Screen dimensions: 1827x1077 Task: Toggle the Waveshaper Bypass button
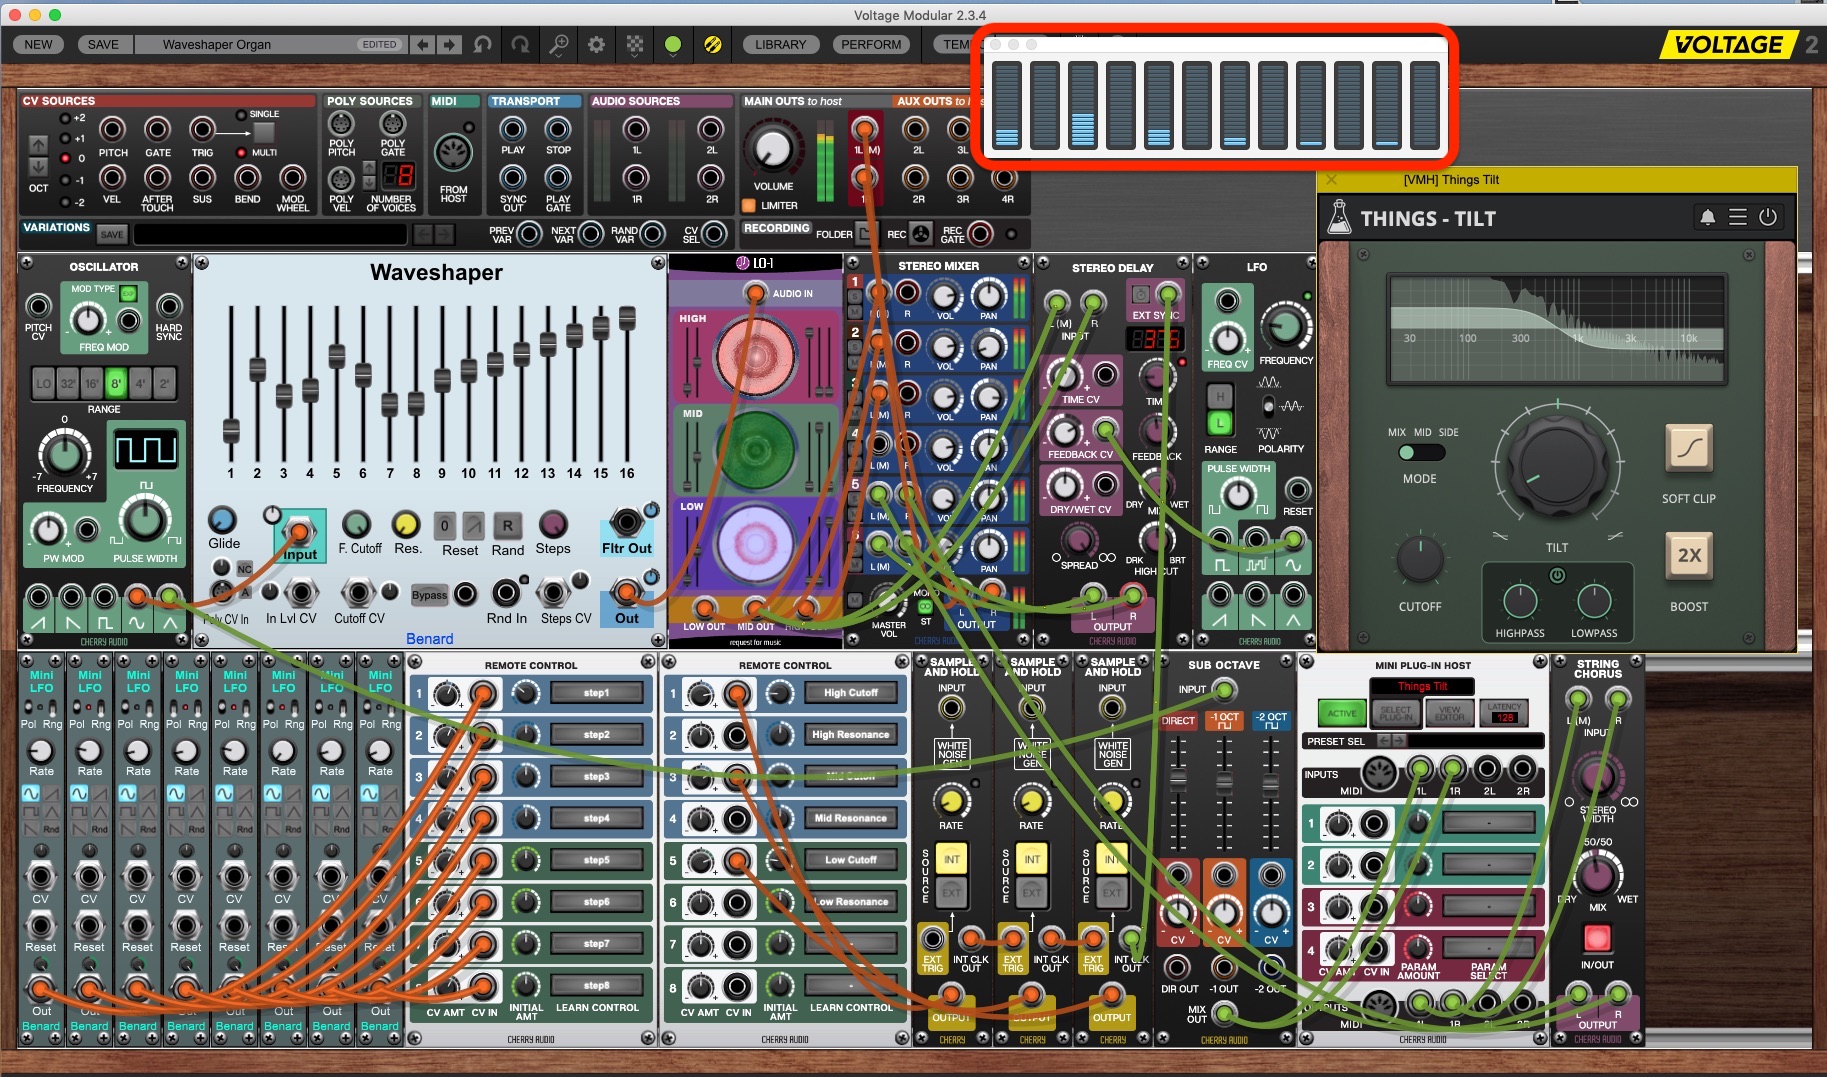tap(430, 595)
